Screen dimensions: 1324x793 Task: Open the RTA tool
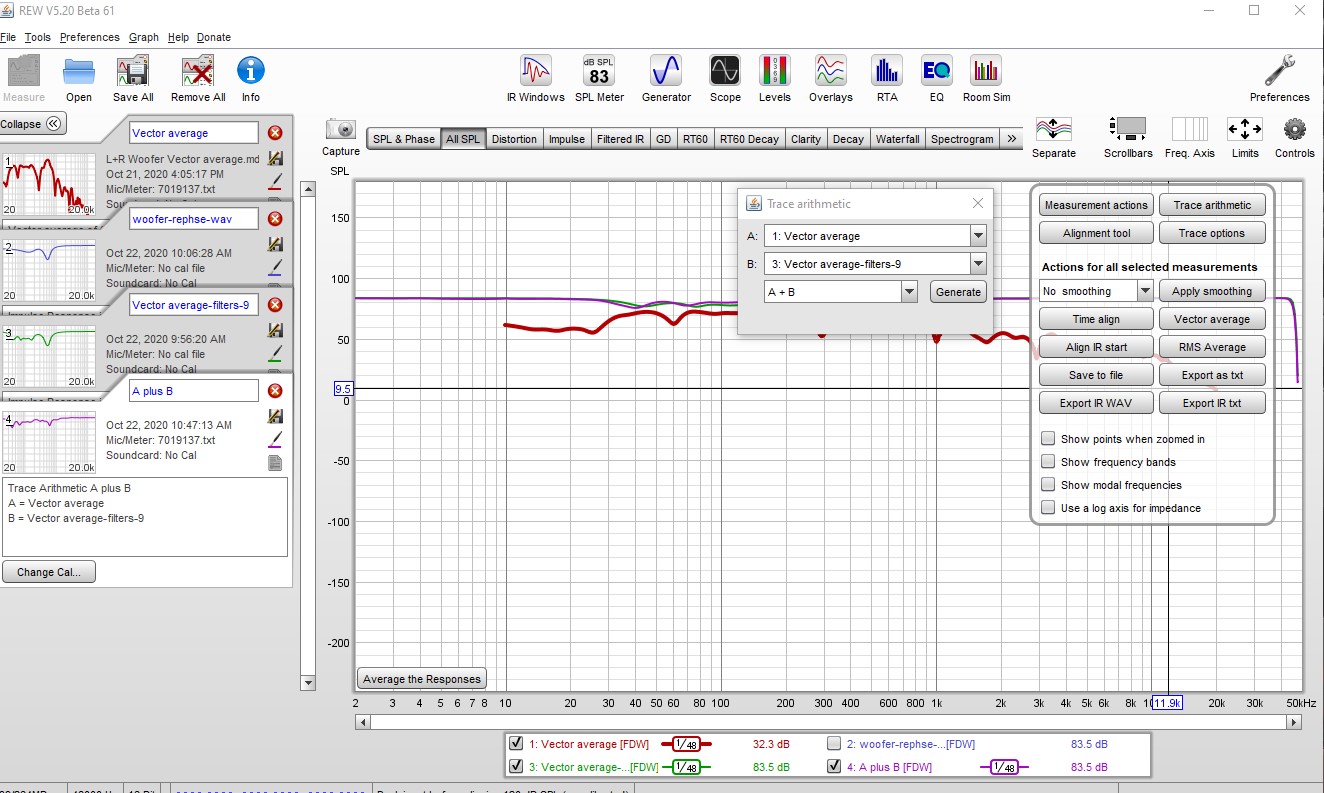(x=887, y=71)
